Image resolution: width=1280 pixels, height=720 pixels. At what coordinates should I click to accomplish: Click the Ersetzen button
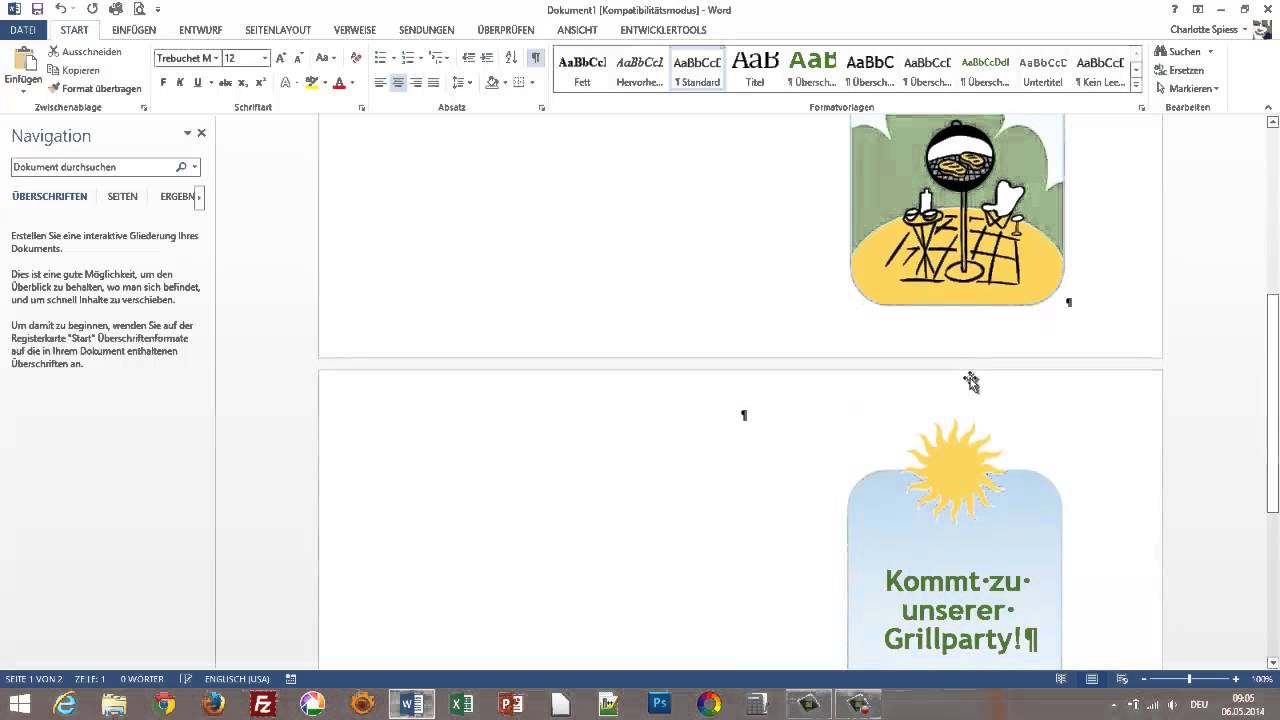point(1179,70)
